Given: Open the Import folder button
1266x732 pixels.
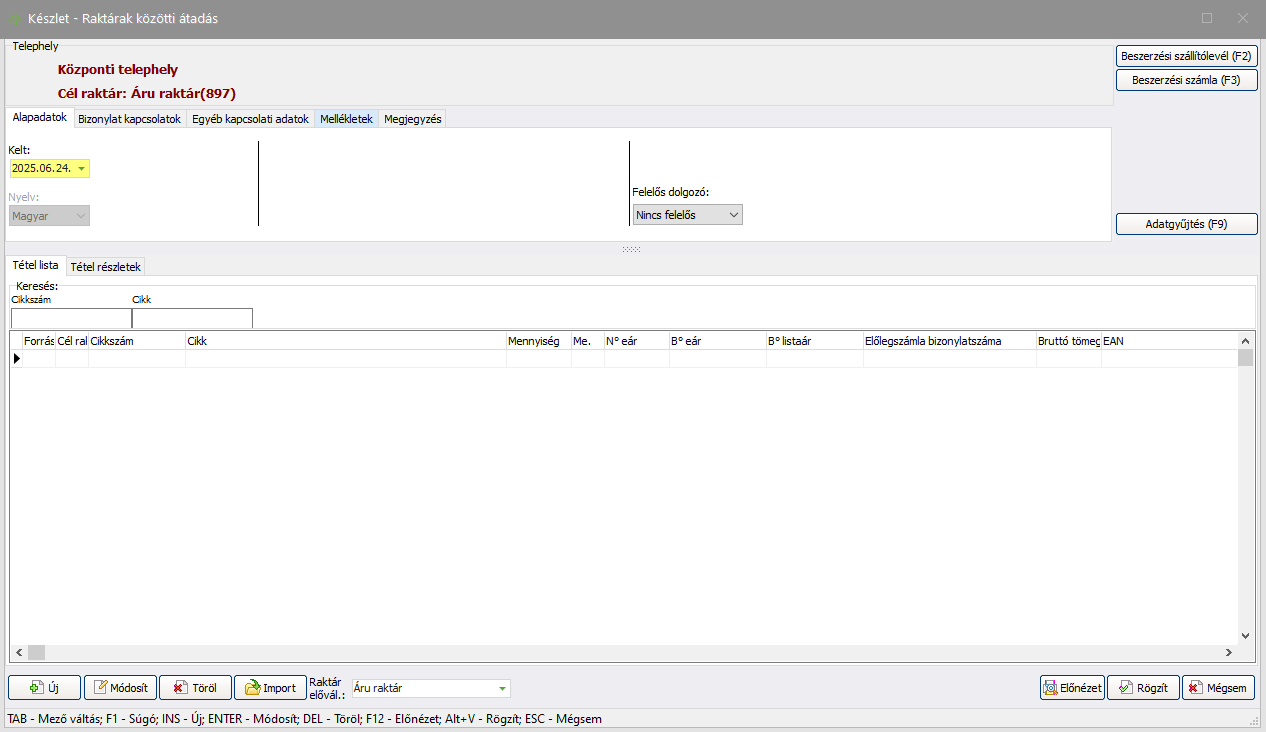Looking at the screenshot, I should point(270,688).
